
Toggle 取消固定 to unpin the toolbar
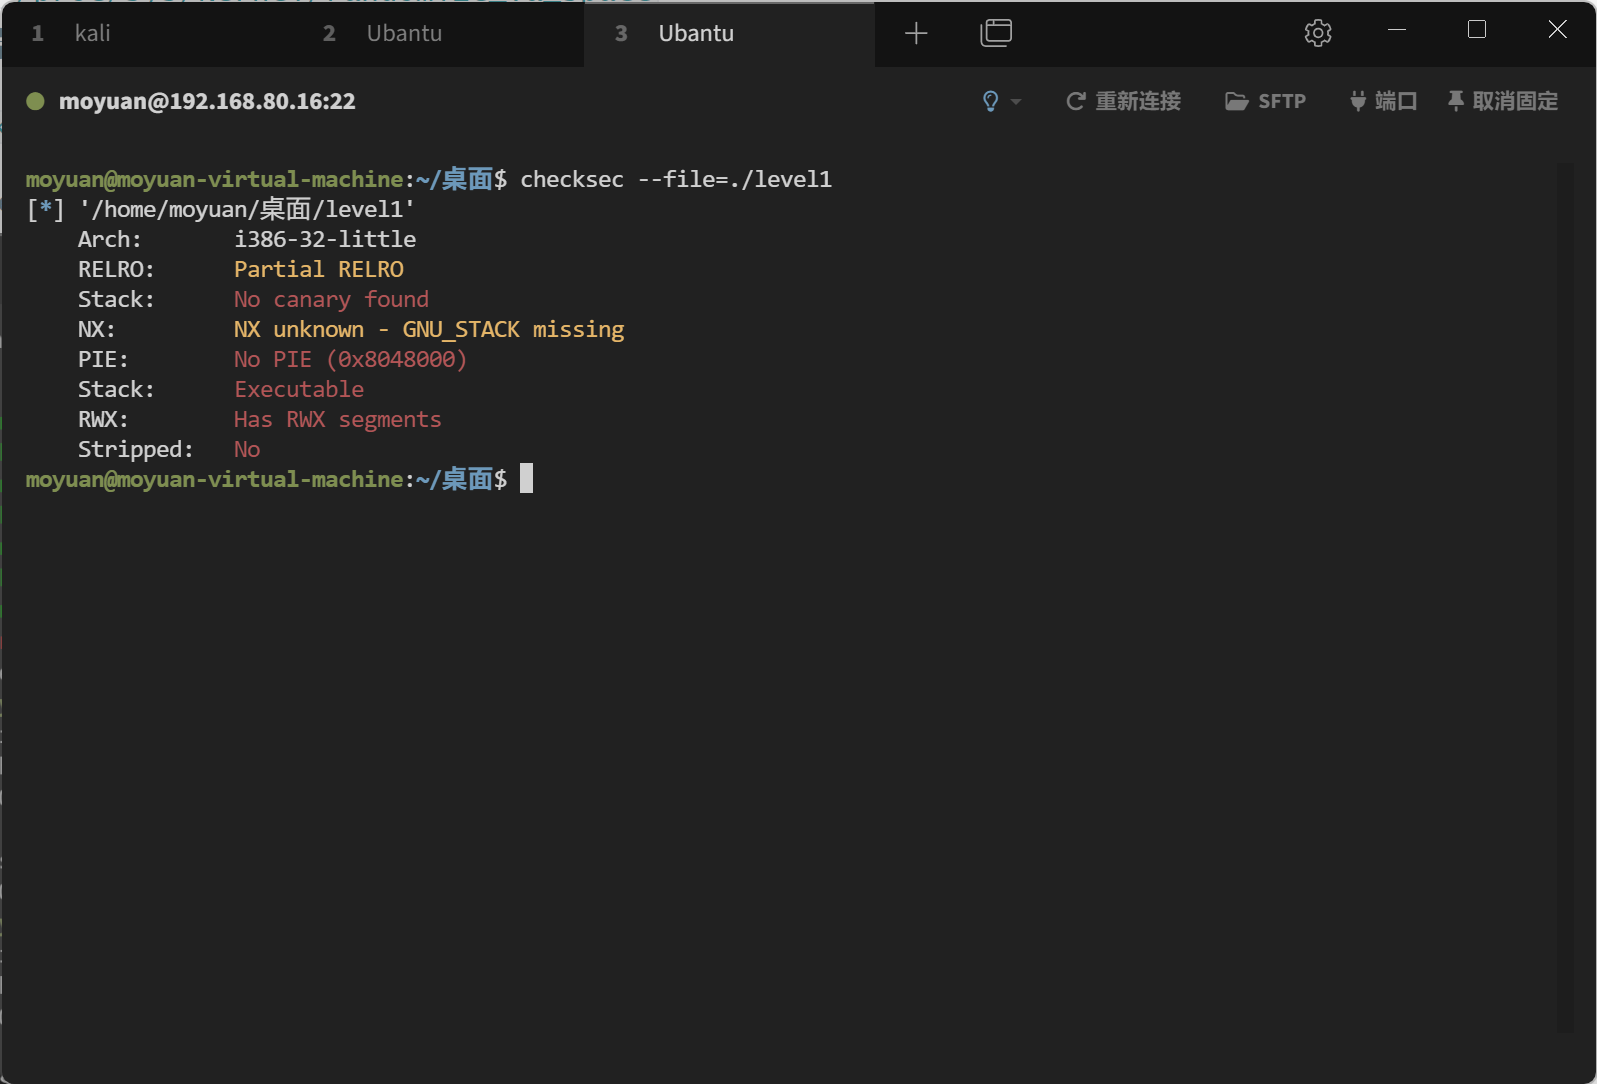click(1503, 101)
